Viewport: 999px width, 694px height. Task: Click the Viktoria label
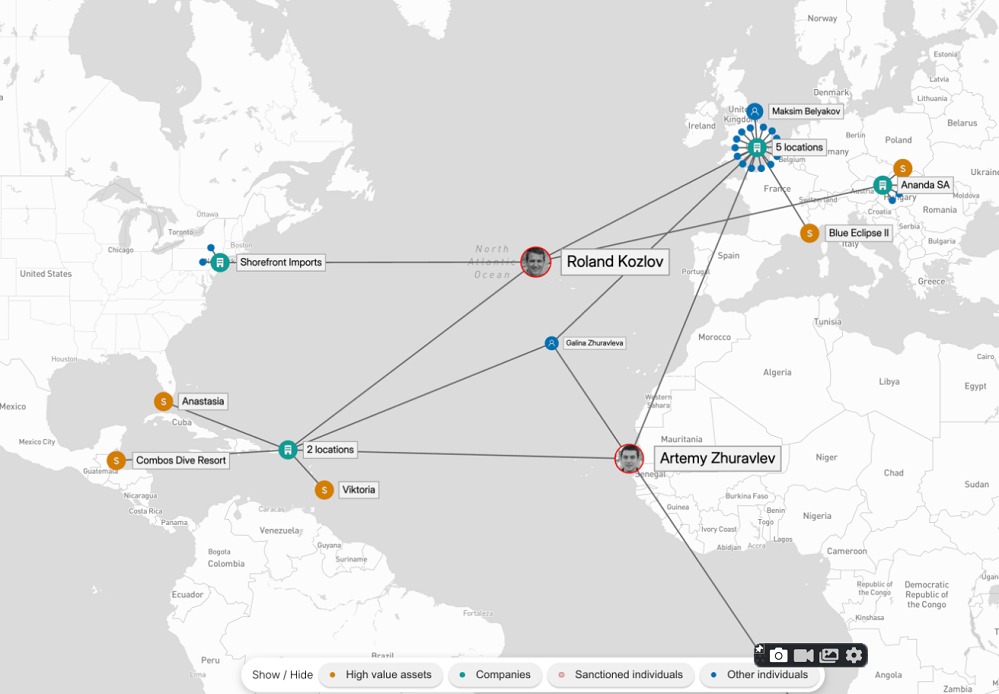tap(359, 490)
